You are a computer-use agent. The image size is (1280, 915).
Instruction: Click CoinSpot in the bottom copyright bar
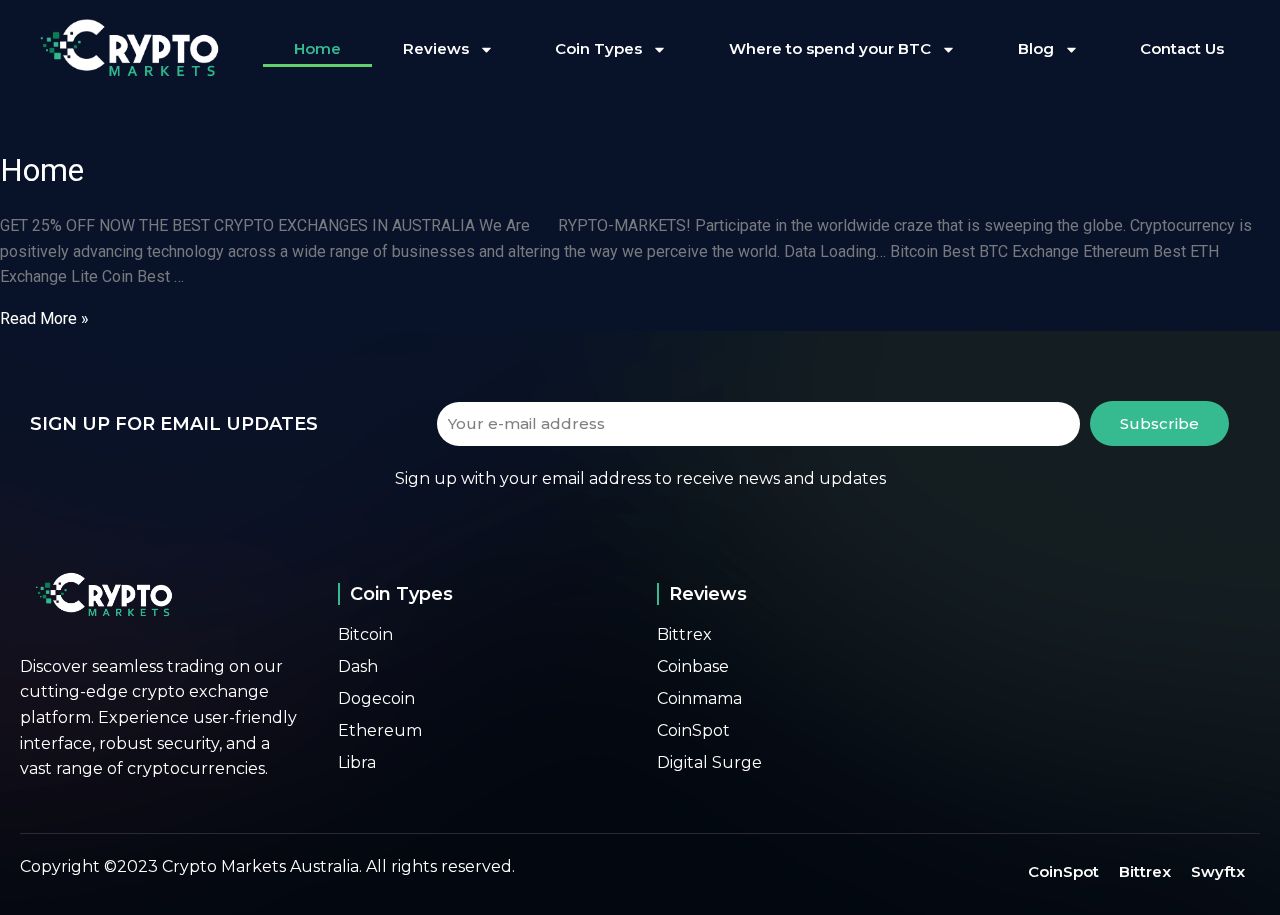[1063, 872]
